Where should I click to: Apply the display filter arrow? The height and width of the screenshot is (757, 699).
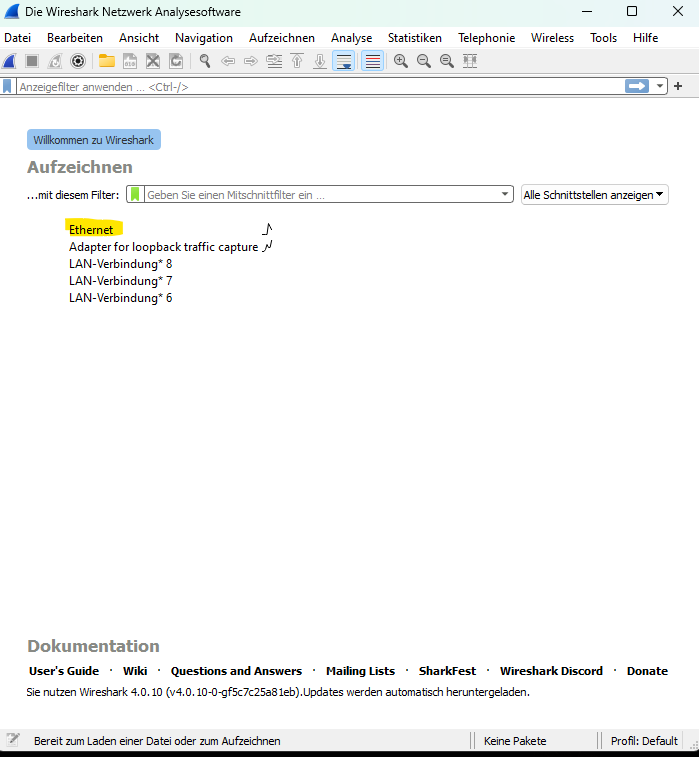click(637, 86)
